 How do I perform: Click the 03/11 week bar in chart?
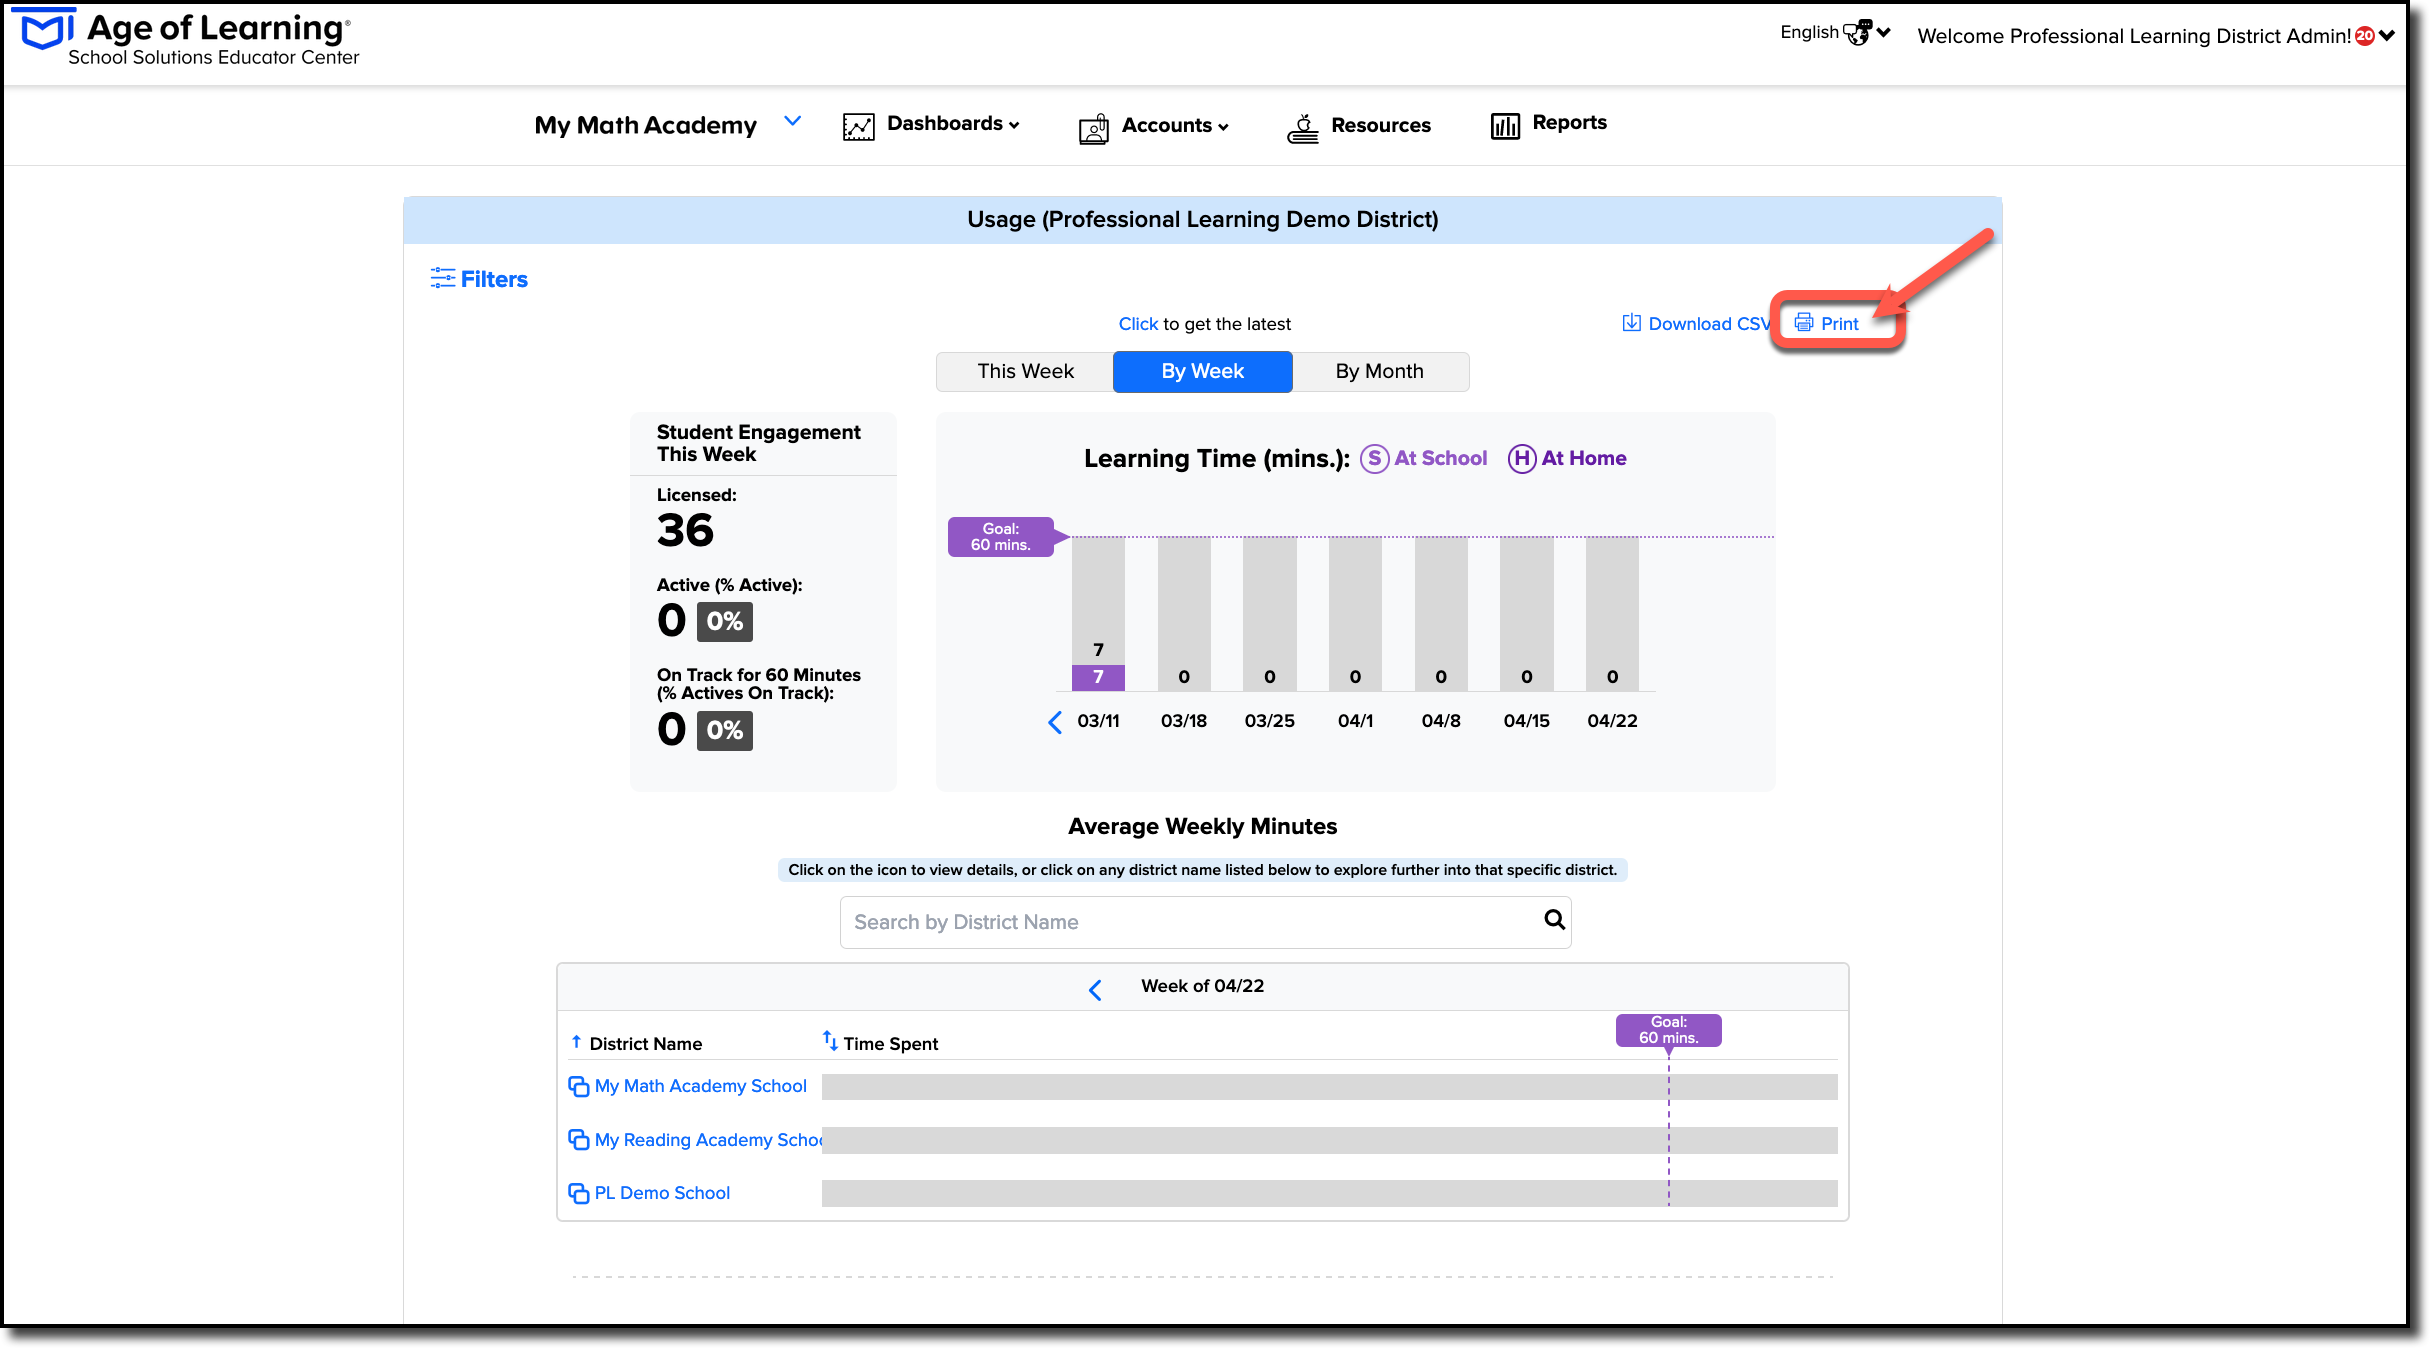pyautogui.click(x=1098, y=613)
